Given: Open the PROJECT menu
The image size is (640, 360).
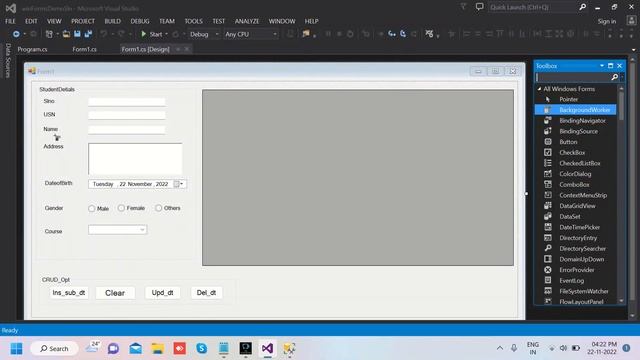Looking at the screenshot, I should (83, 21).
